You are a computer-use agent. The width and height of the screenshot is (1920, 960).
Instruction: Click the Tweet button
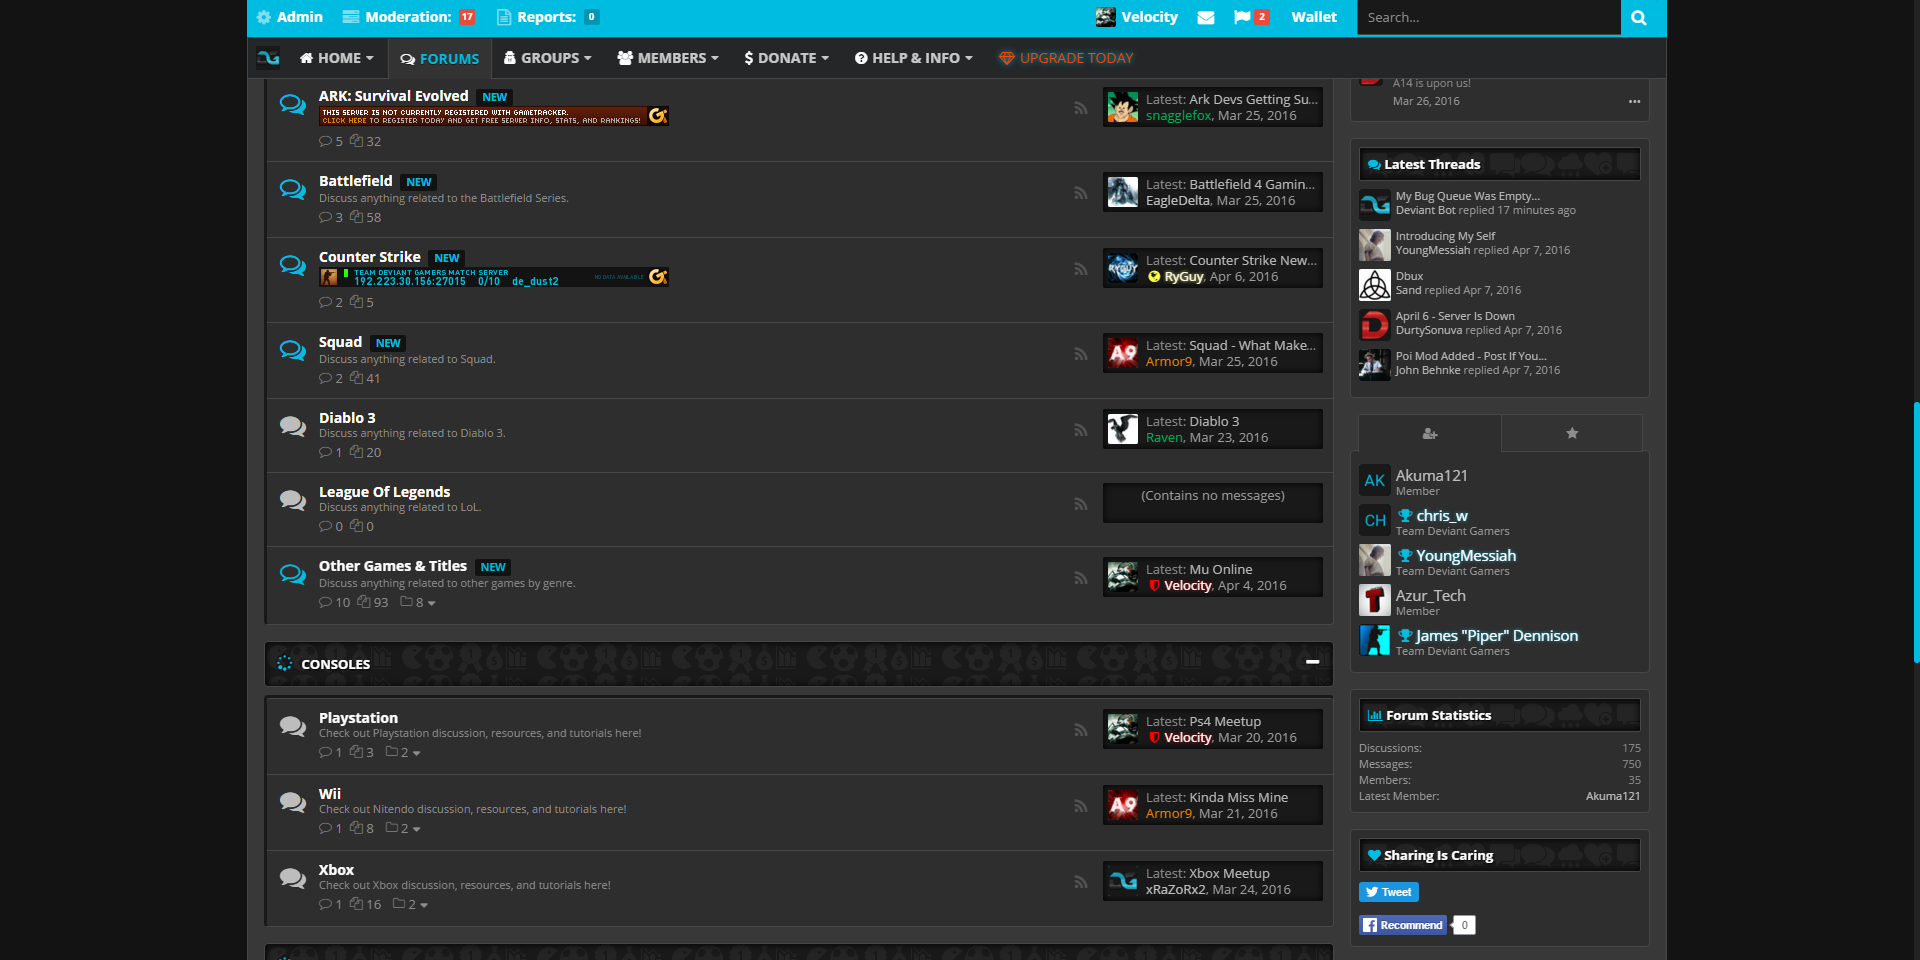(1388, 892)
